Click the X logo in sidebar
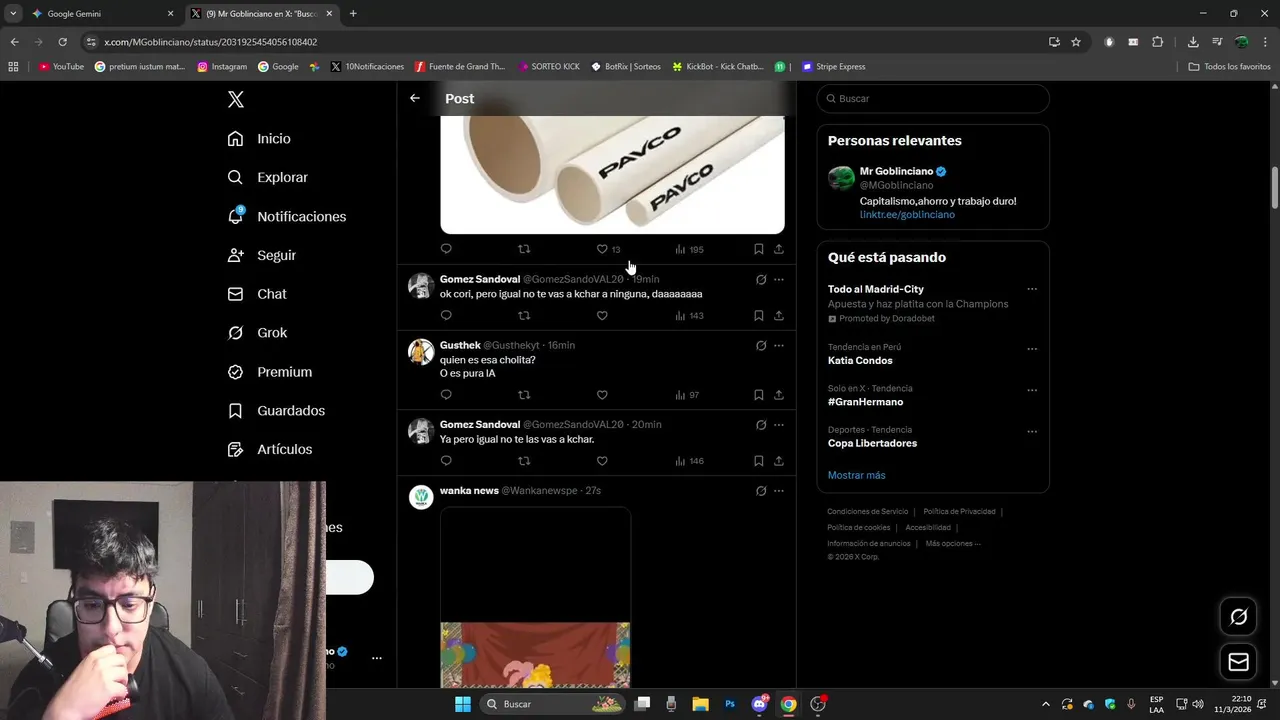Screen dimensions: 1280x720 [x=235, y=99]
